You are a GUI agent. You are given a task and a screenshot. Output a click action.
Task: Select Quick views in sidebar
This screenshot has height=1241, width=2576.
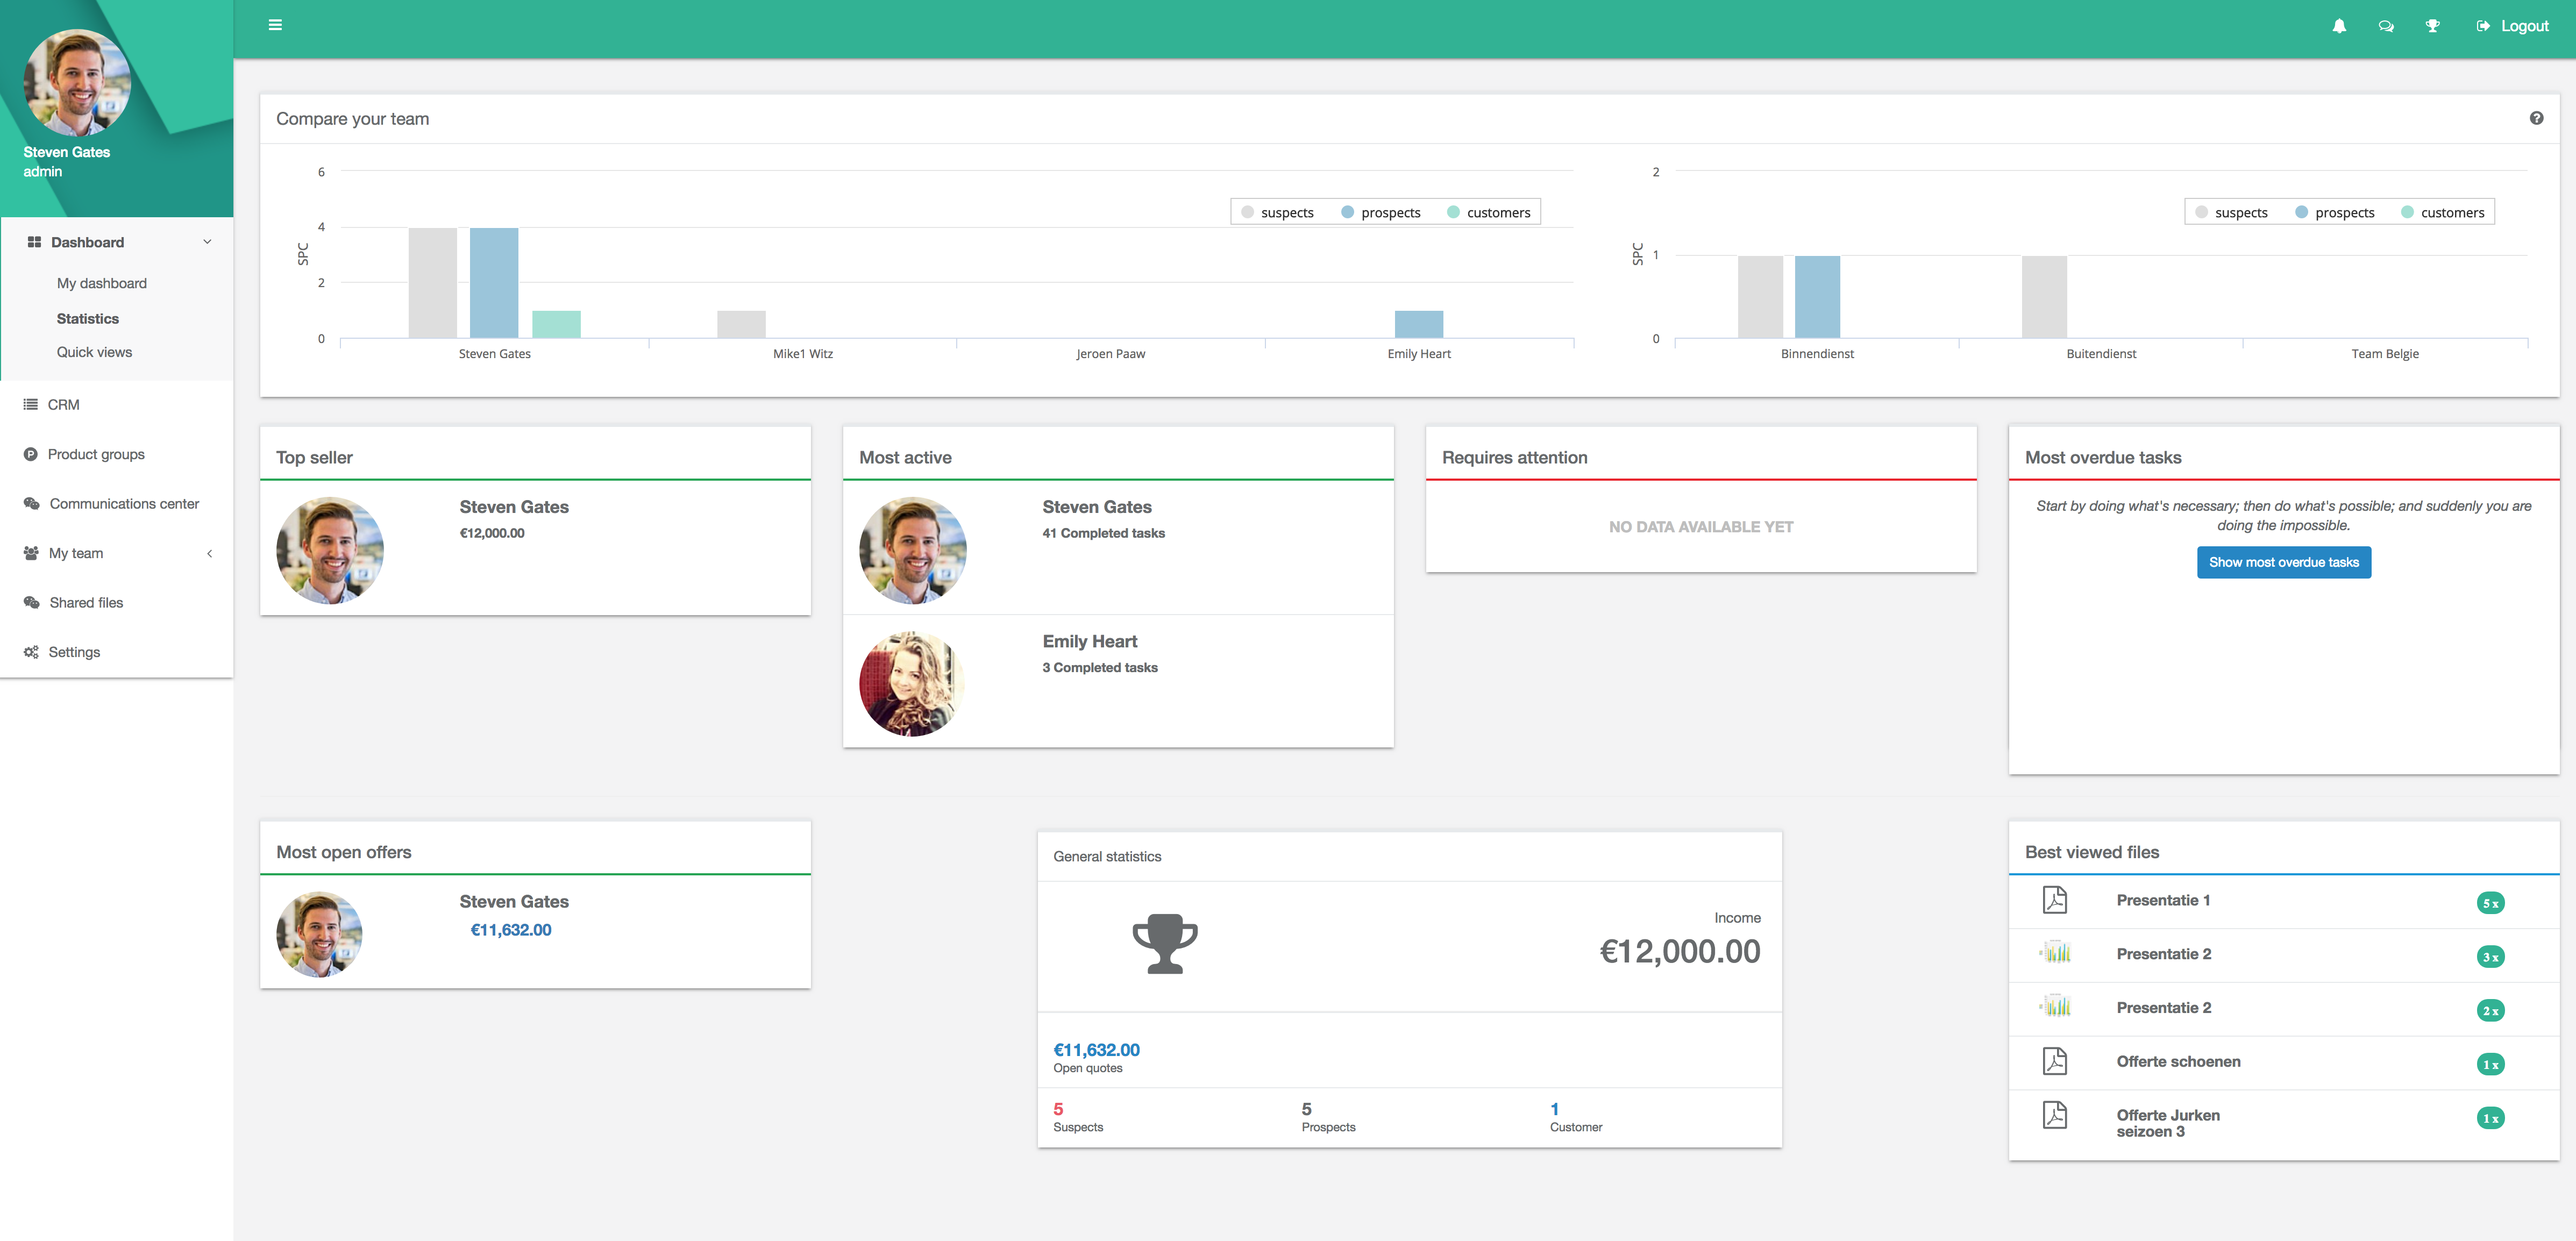point(94,352)
